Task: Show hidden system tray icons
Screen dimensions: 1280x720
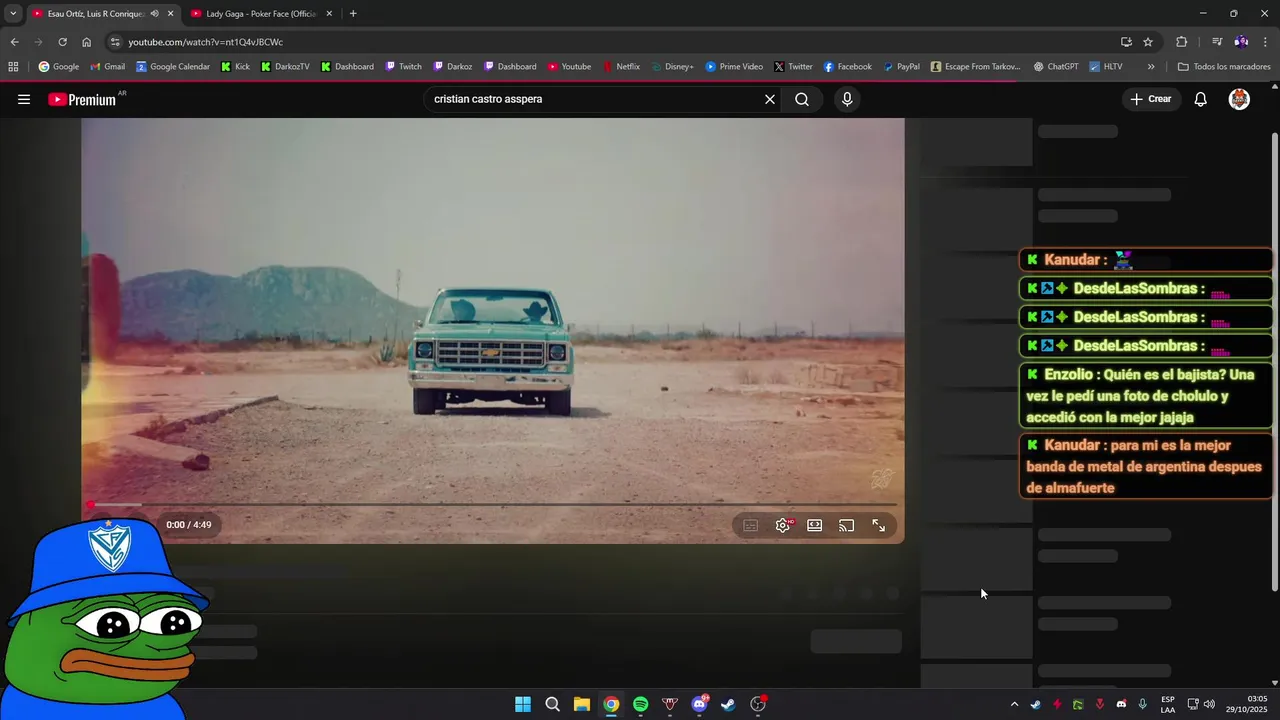Action: point(1014,704)
